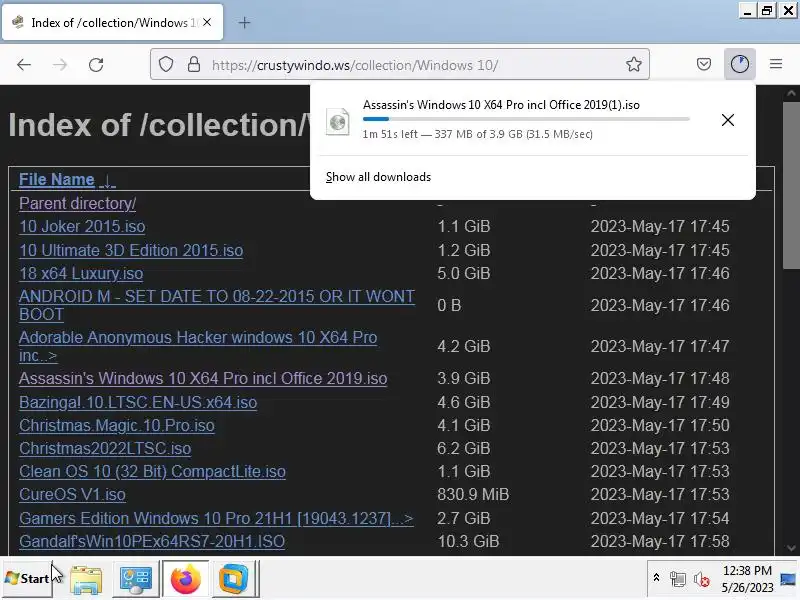Viewport: 800px width, 600px height.
Task: Switch to Firefox in taskbar
Action: click(185, 580)
